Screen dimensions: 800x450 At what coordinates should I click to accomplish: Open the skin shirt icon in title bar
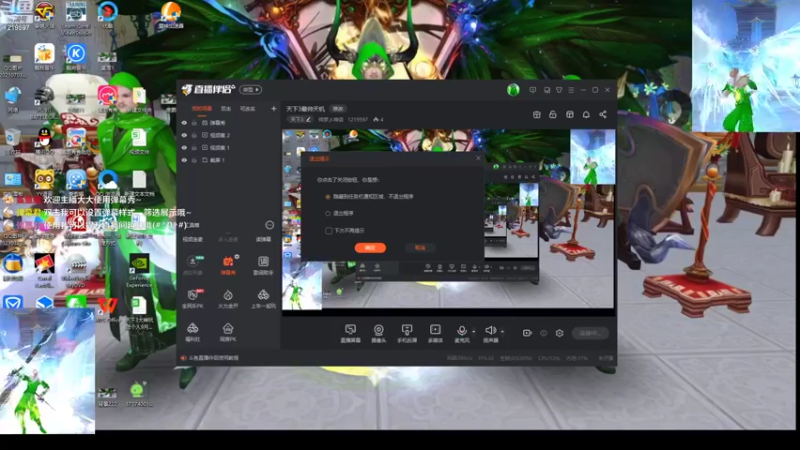559,90
